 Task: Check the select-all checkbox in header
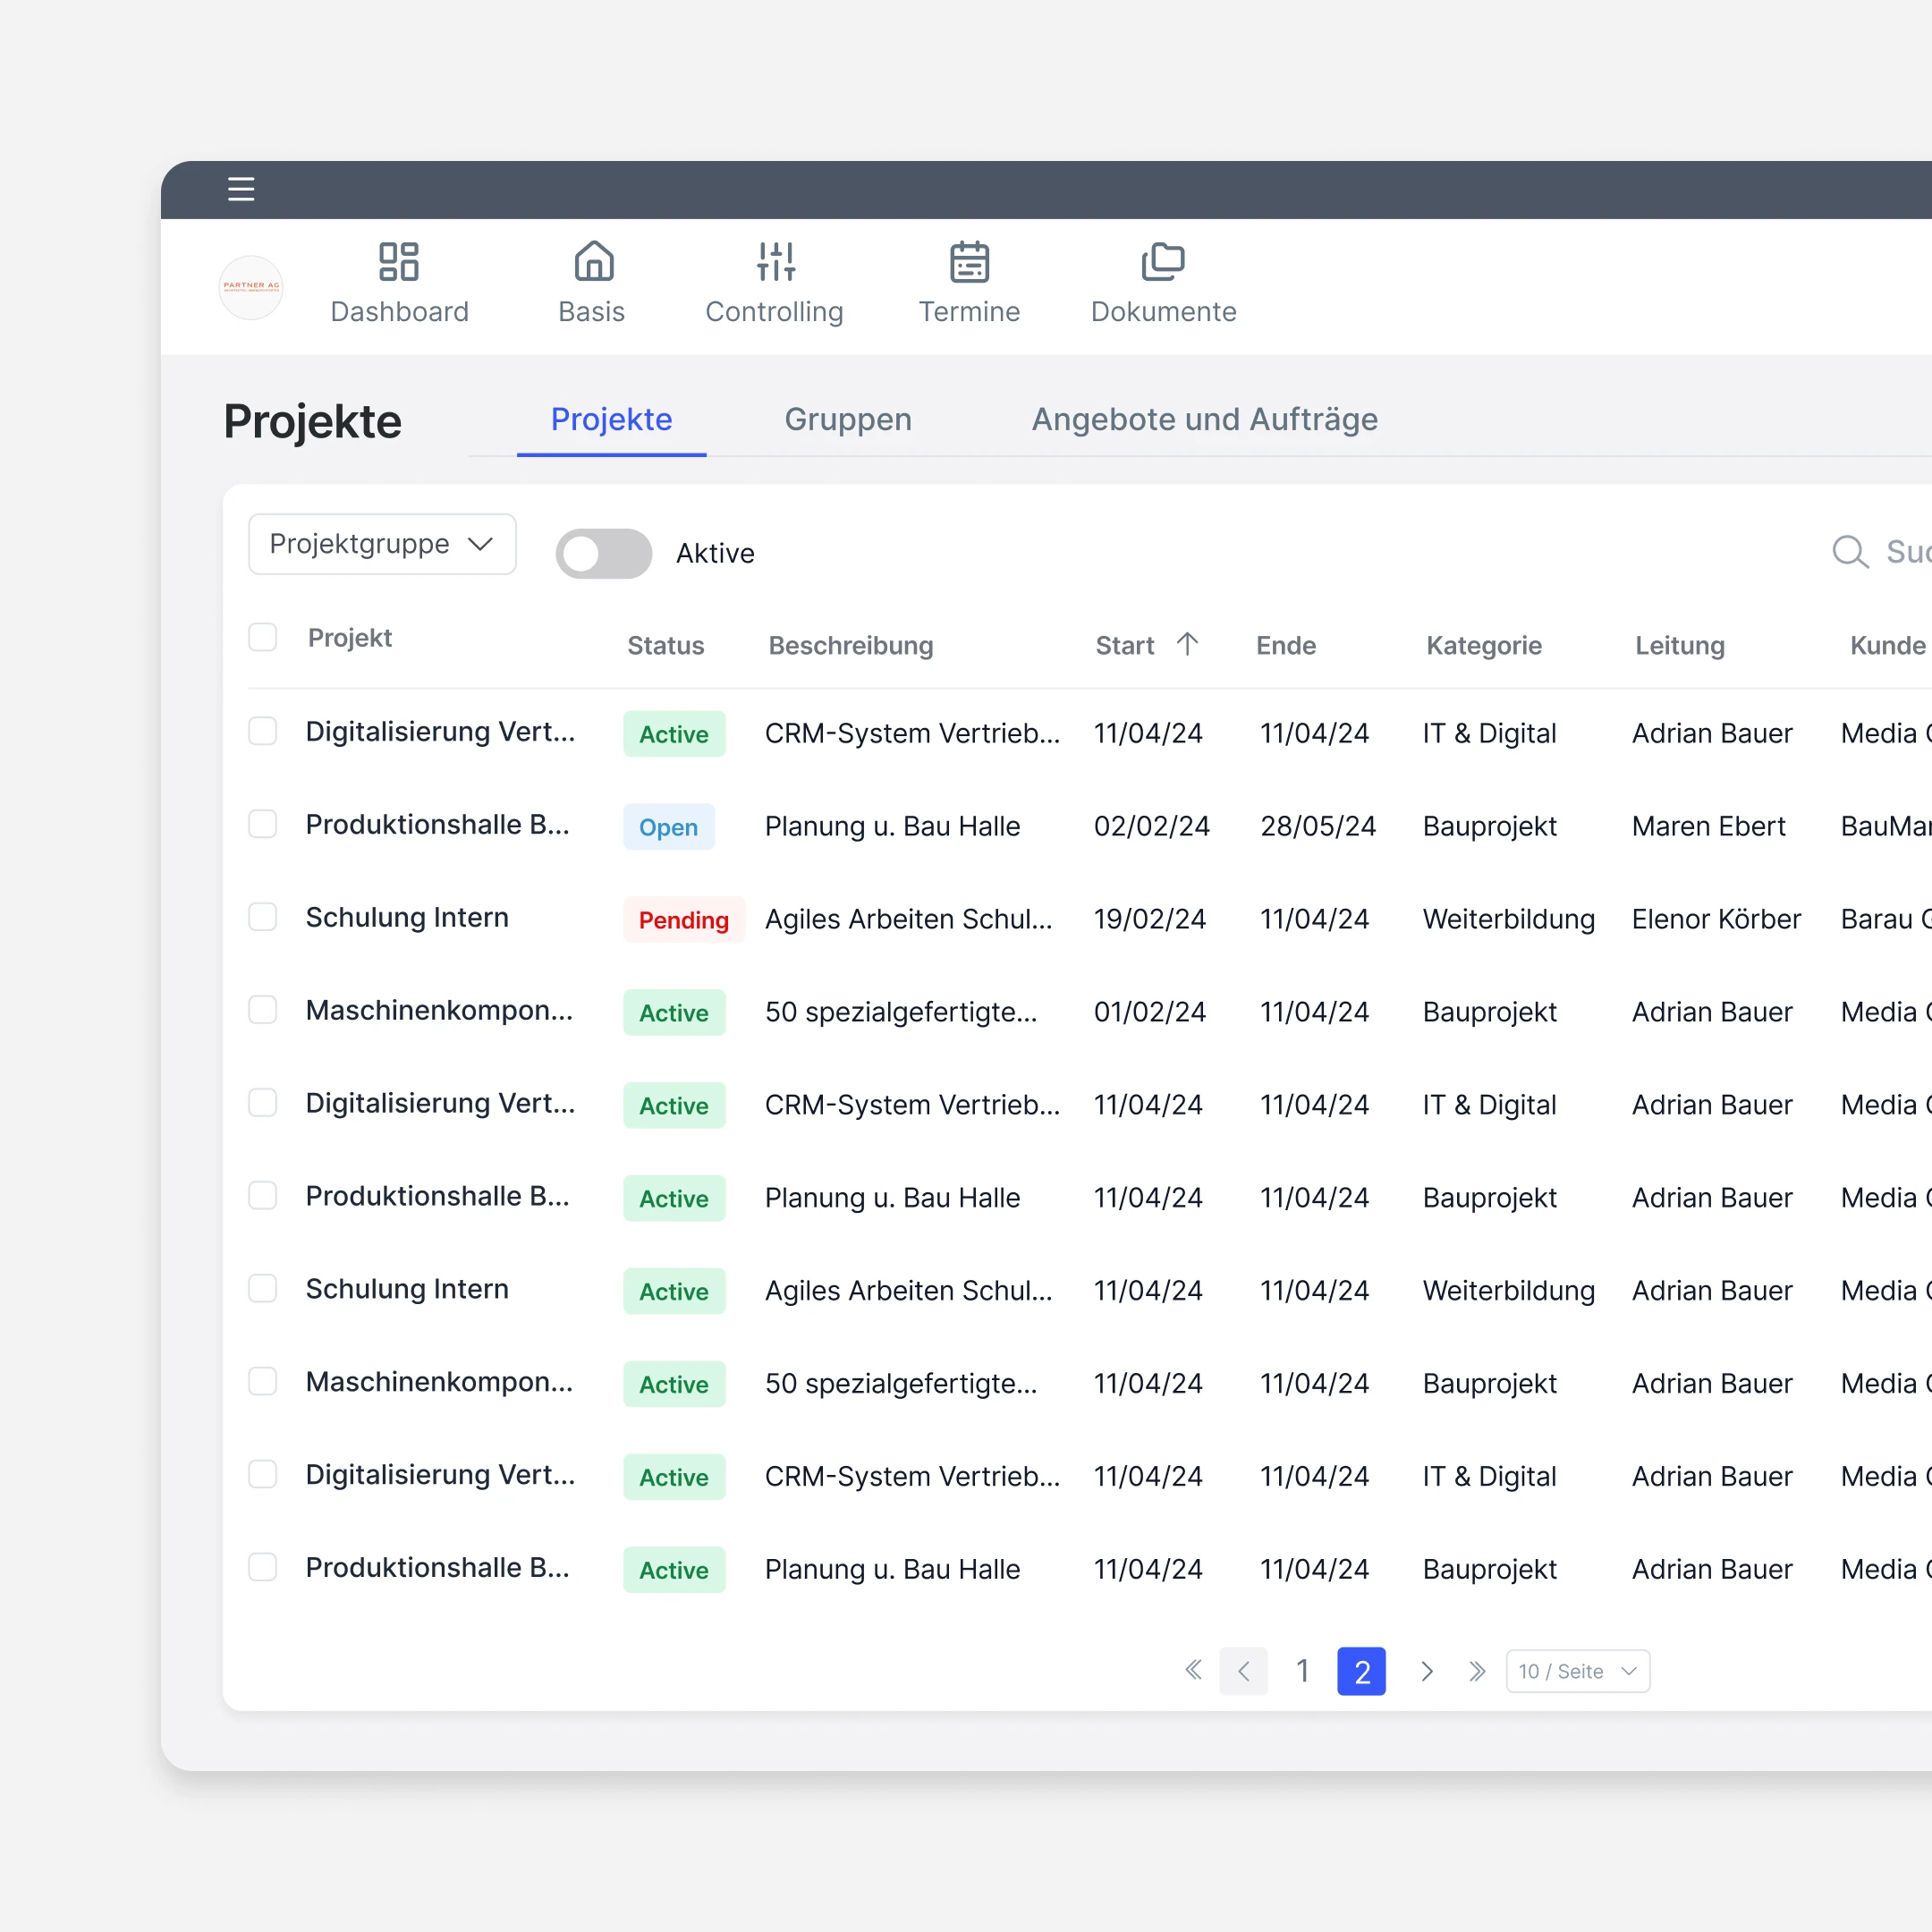coord(263,637)
